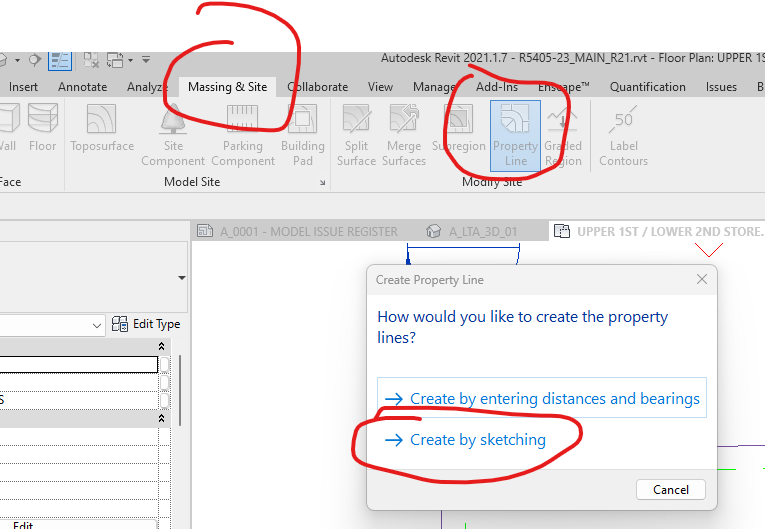Expand the properties filter dropdown chevron
Viewport: 765px width, 529px height.
(97, 326)
